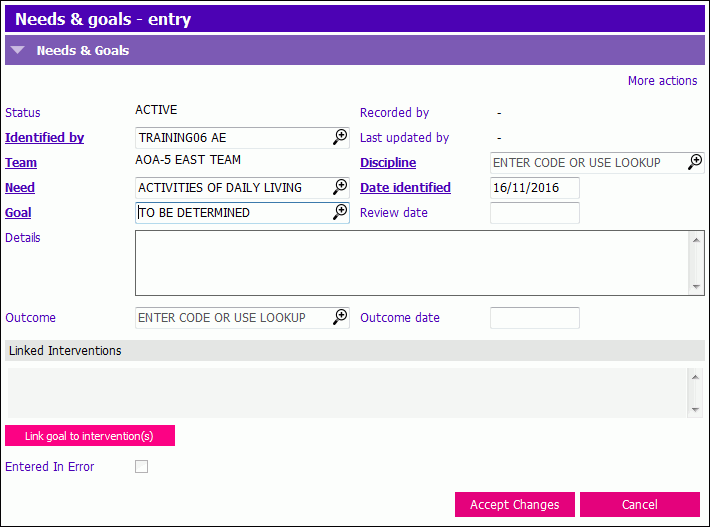Click the empty Review date field
Image resolution: width=710 pixels, height=527 pixels.
[535, 212]
